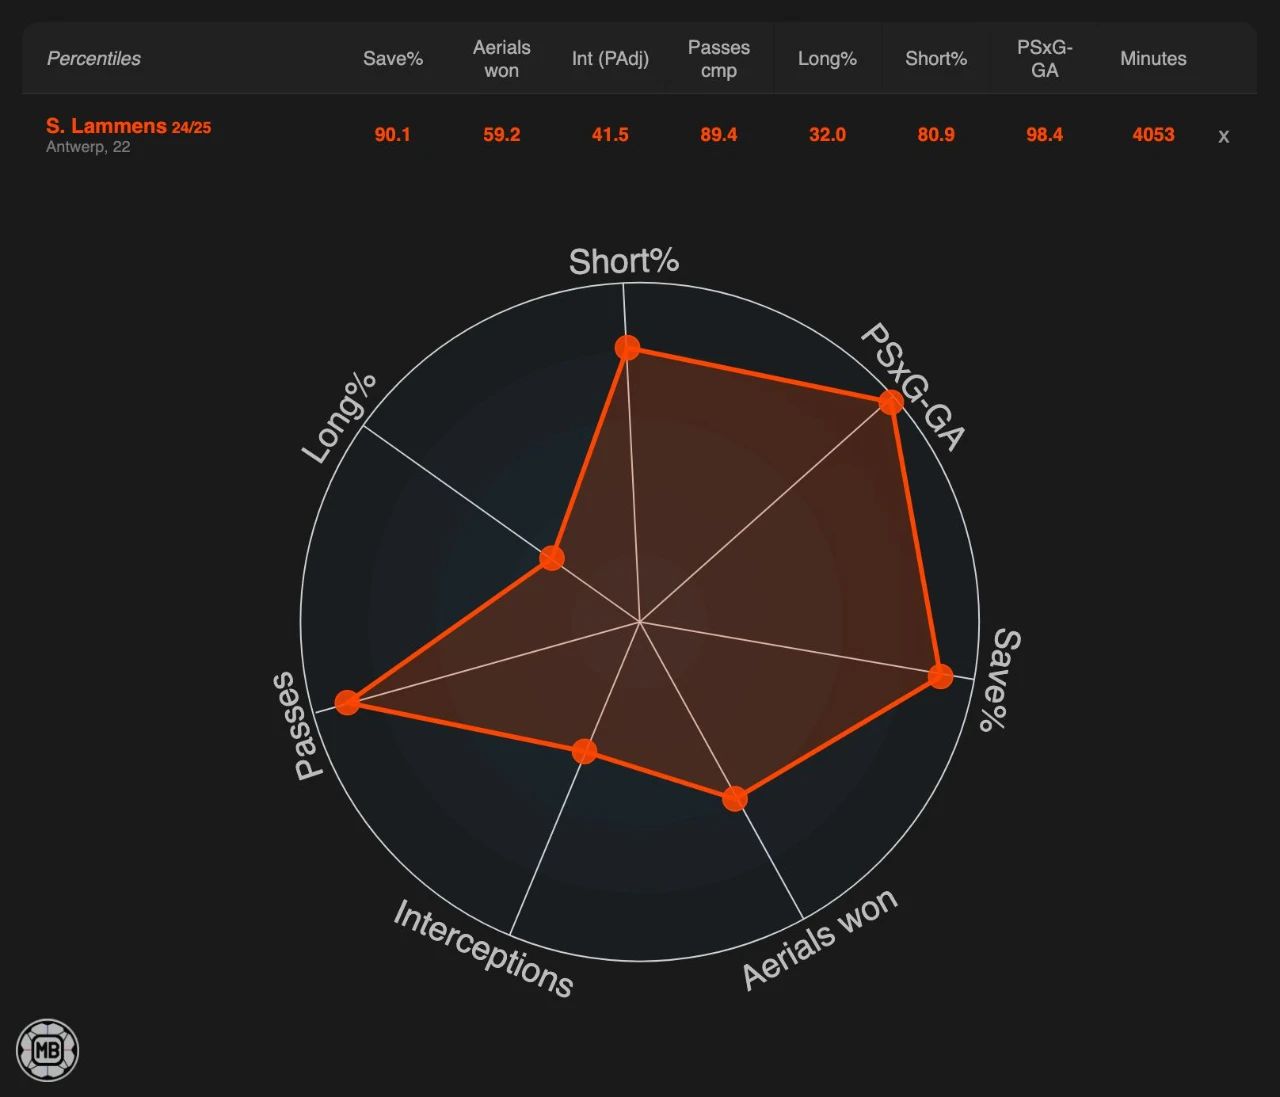The image size is (1280, 1097).
Task: Click the Passes data point on radar
Action: pyautogui.click(x=347, y=702)
